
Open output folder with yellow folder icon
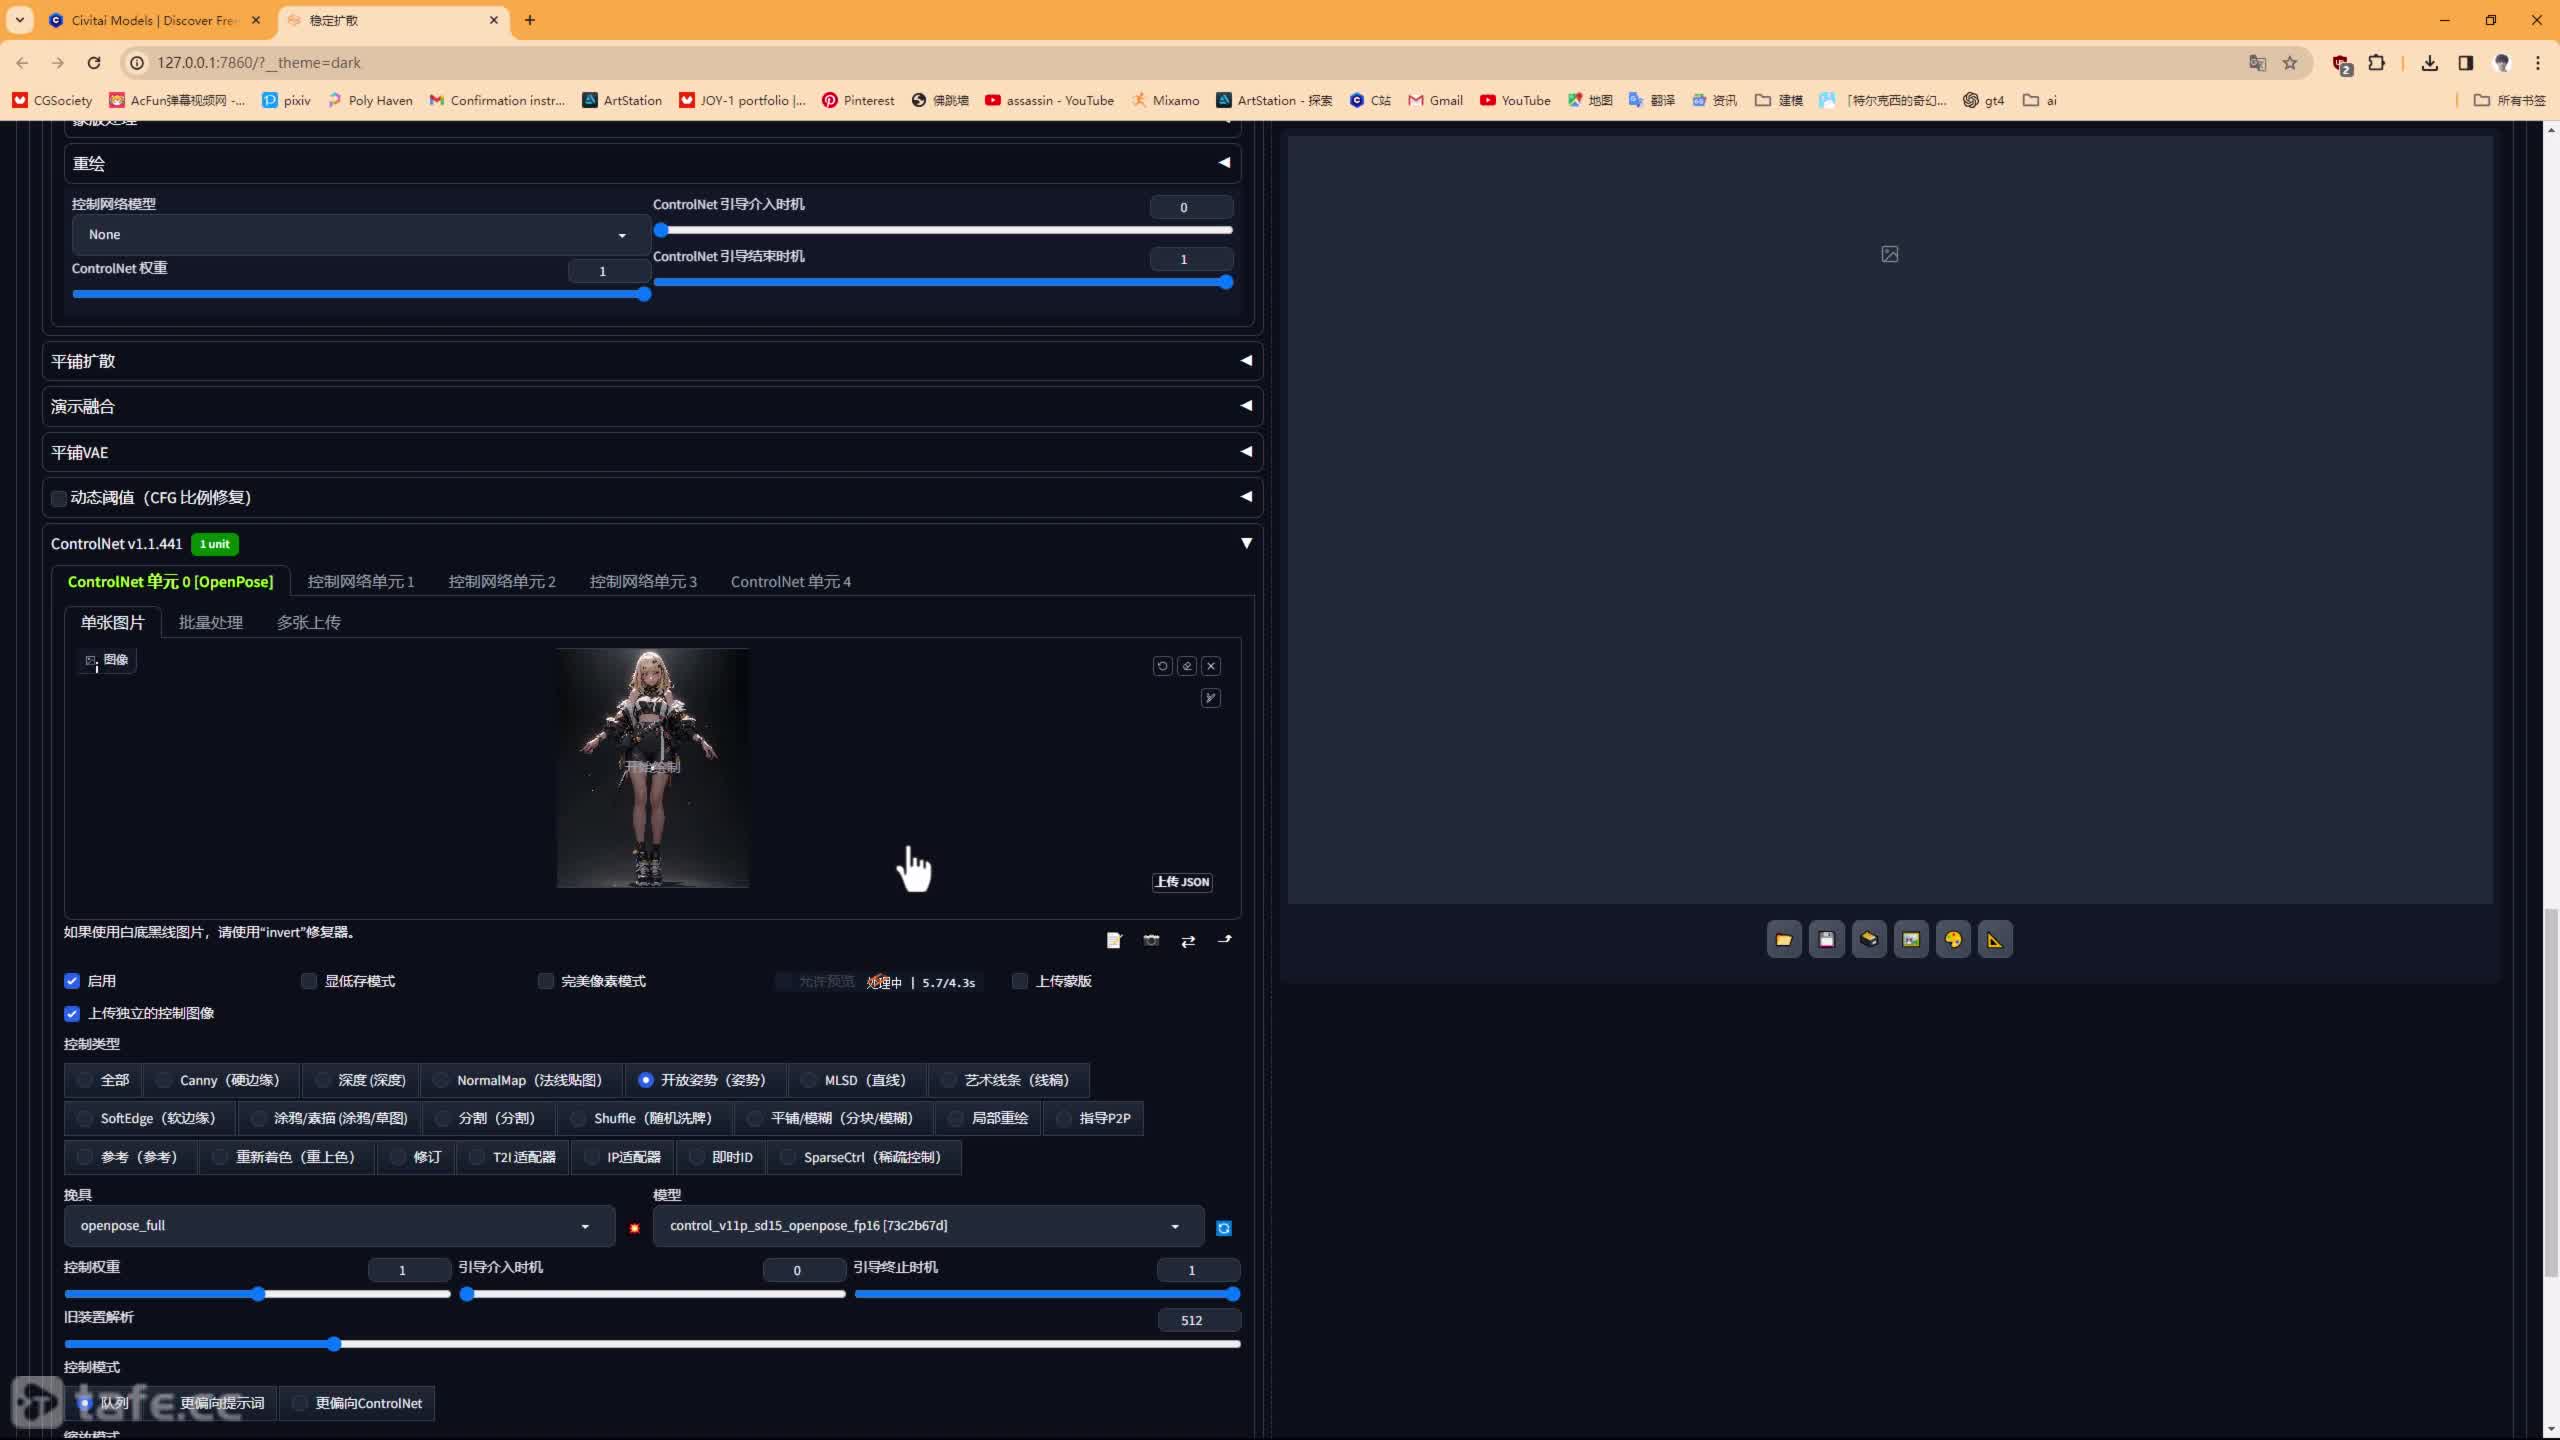1784,940
